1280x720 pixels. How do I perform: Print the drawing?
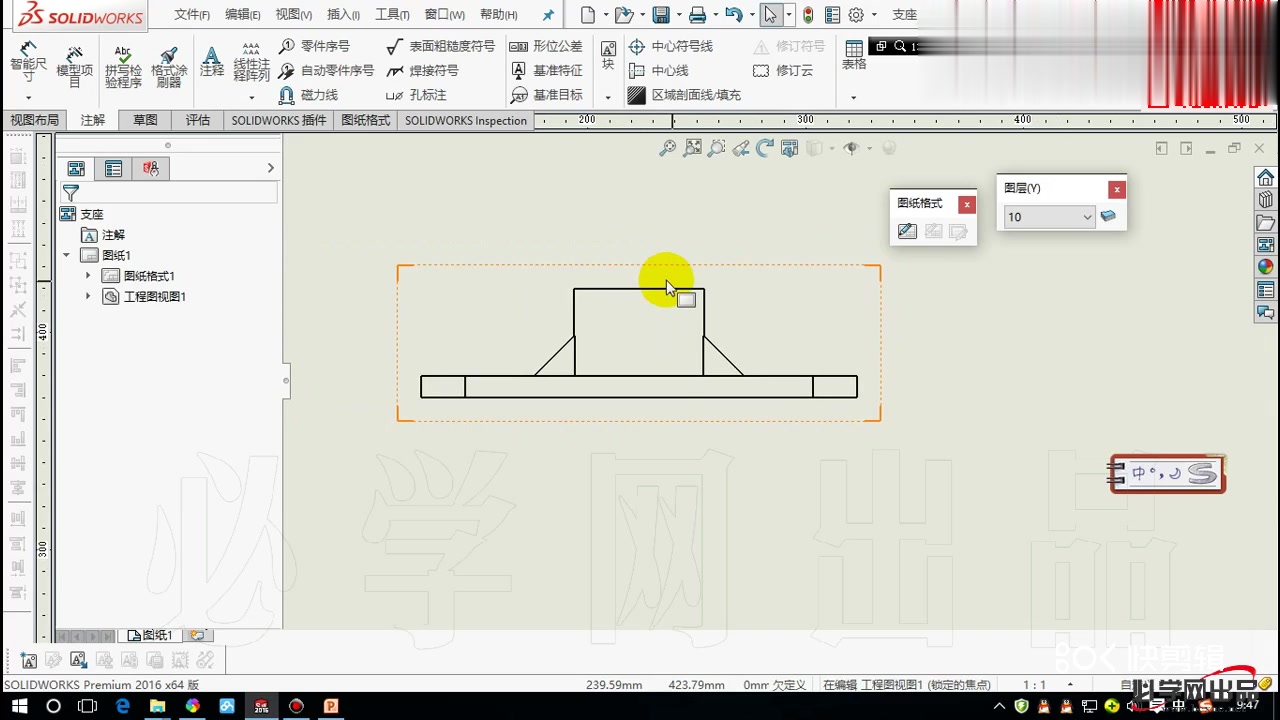[697, 15]
